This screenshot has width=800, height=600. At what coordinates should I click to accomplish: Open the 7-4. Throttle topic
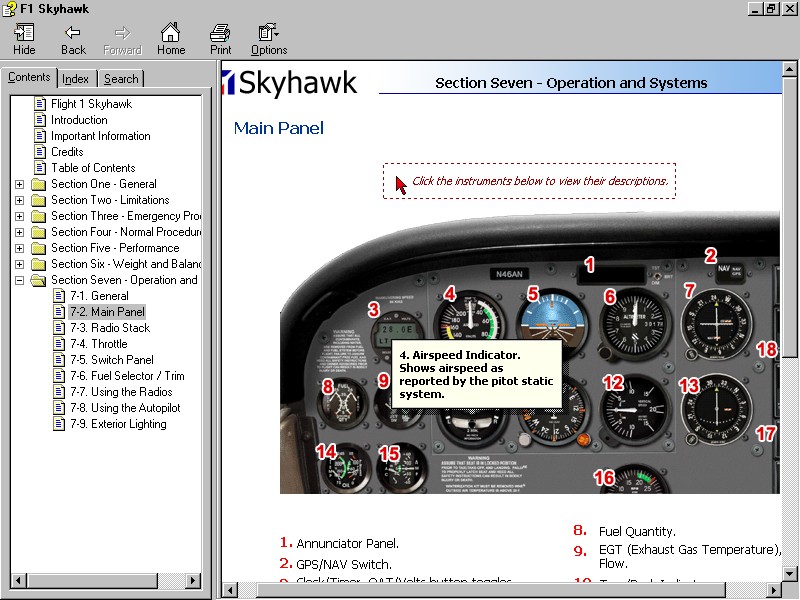click(x=98, y=344)
